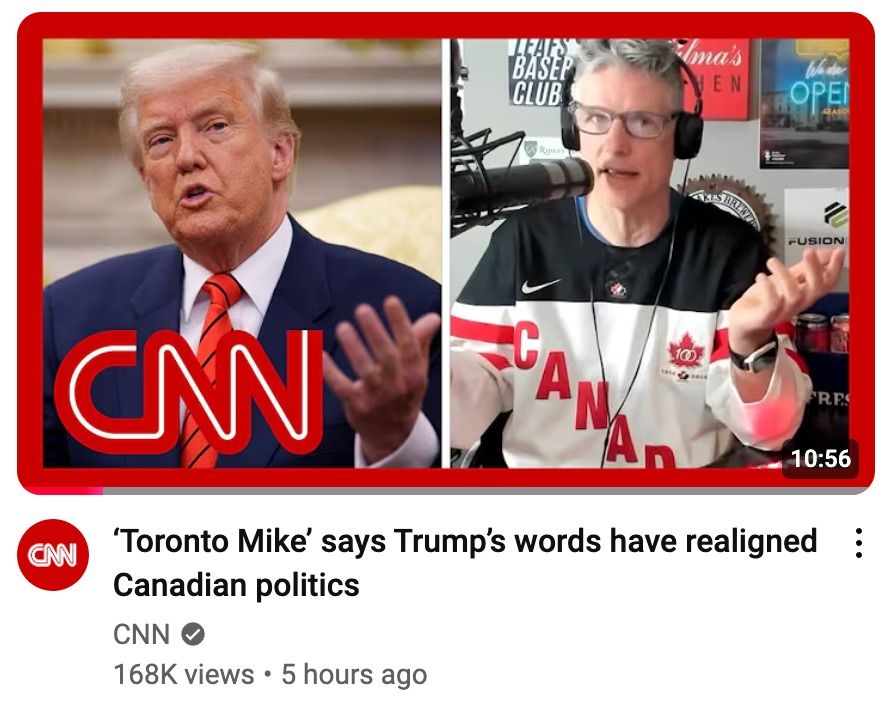Click the Leafs Baseball Club sign in thumbnail
The height and width of the screenshot is (714, 884).
coord(542,72)
